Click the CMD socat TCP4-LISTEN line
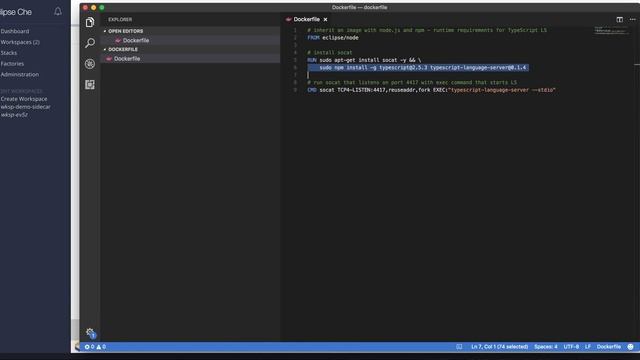Image resolution: width=640 pixels, height=360 pixels. tap(431, 90)
